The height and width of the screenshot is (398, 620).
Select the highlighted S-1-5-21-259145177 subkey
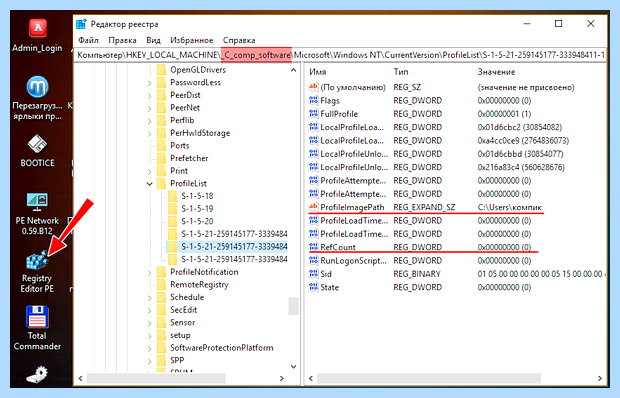click(234, 247)
